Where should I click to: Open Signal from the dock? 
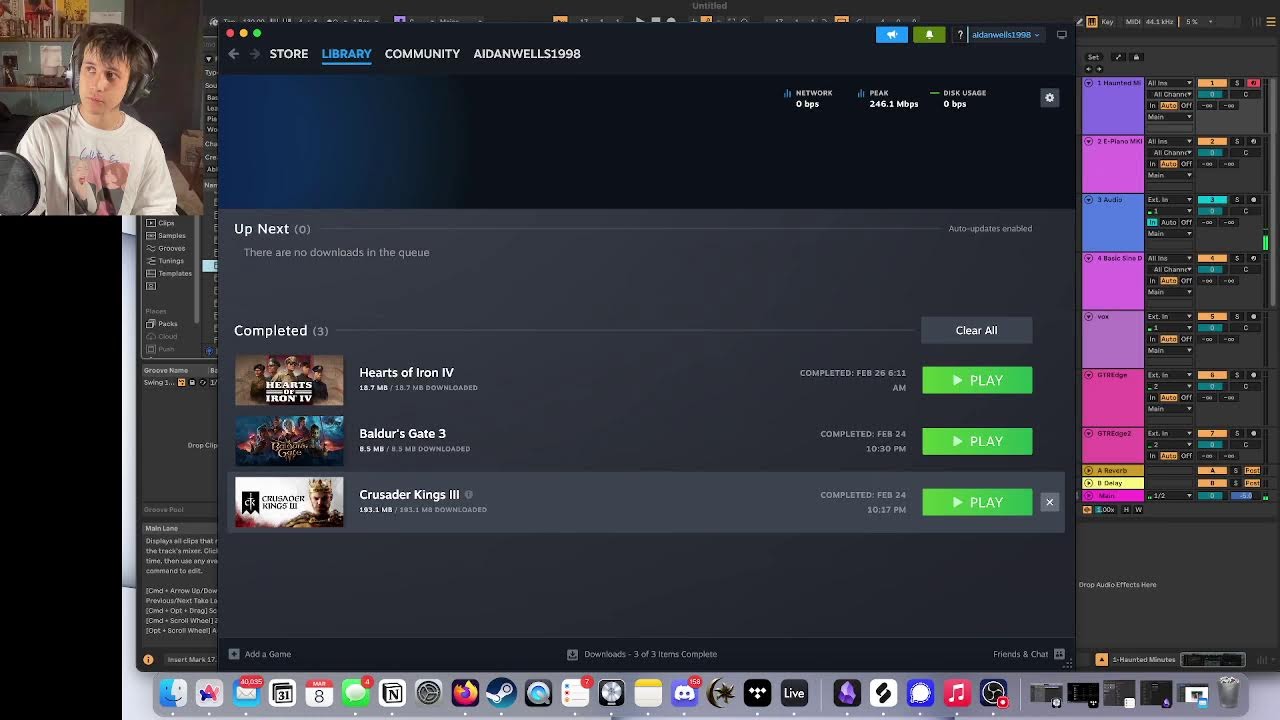tap(920, 693)
